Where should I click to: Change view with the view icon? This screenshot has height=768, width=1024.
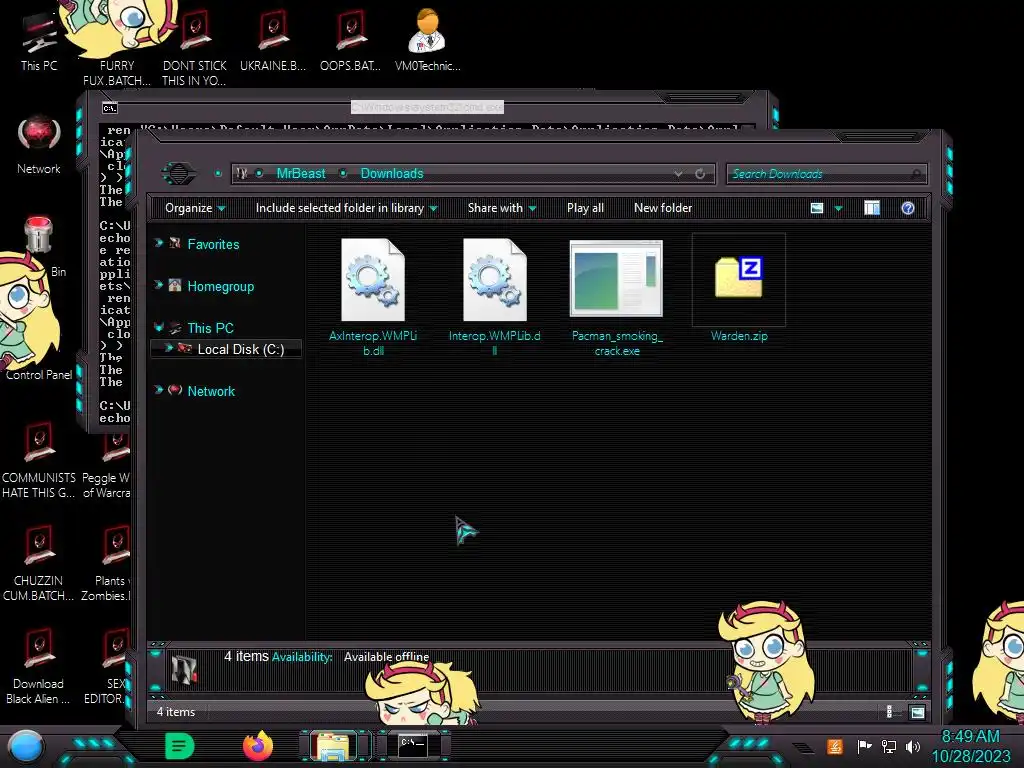click(x=817, y=208)
